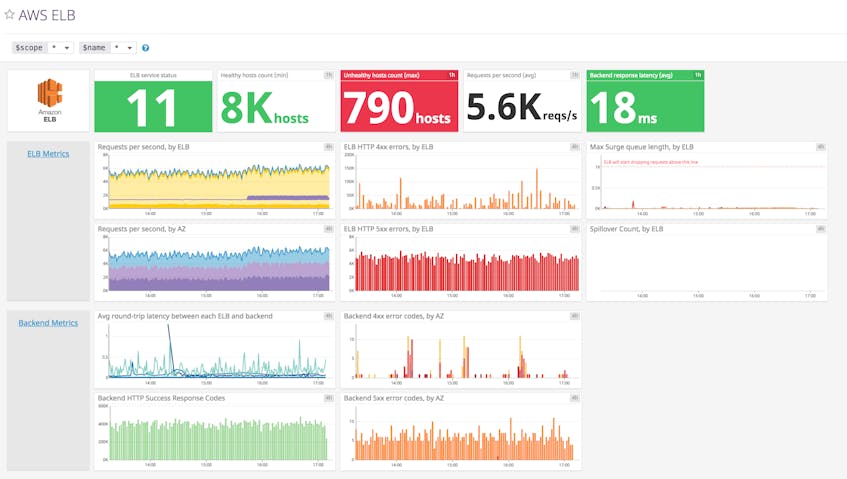Open the $name variable dropdown
This screenshot has height=479, width=847.
(123, 48)
